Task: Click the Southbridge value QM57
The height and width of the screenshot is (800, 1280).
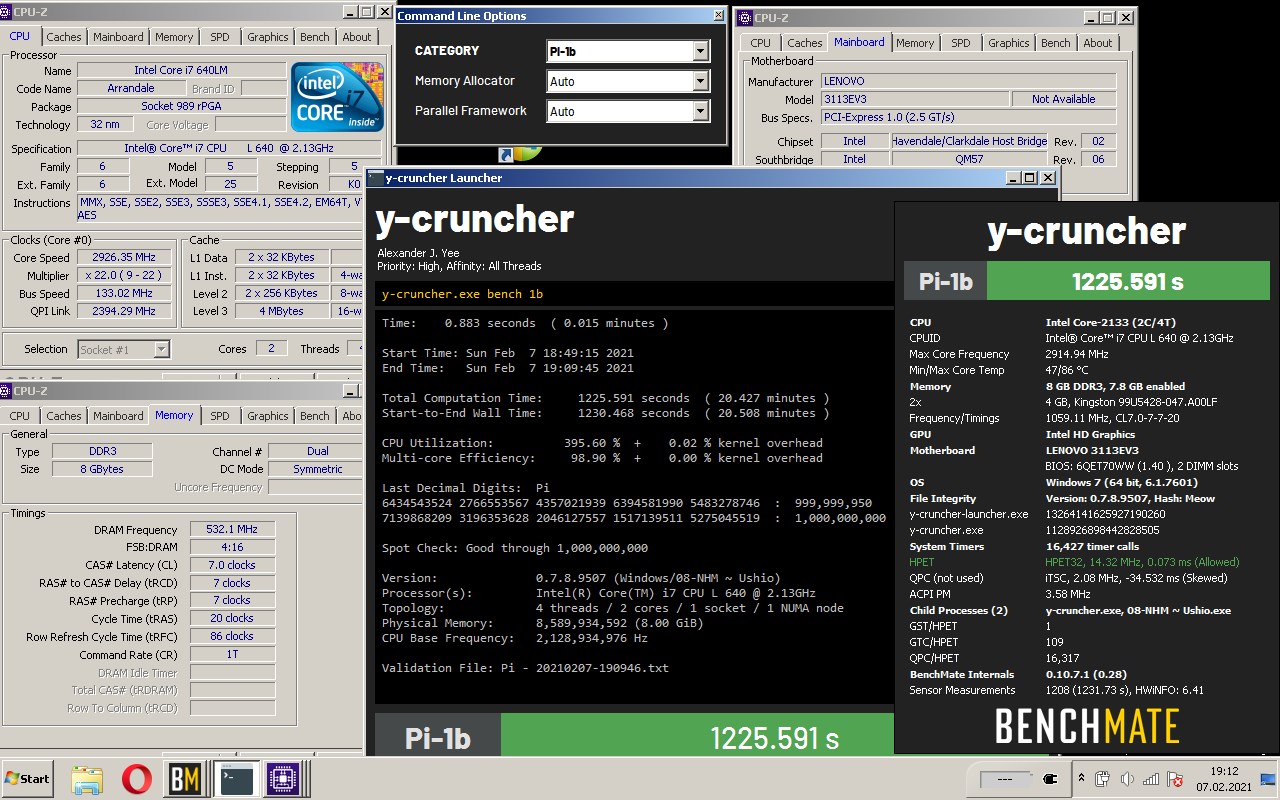Action: pos(969,160)
